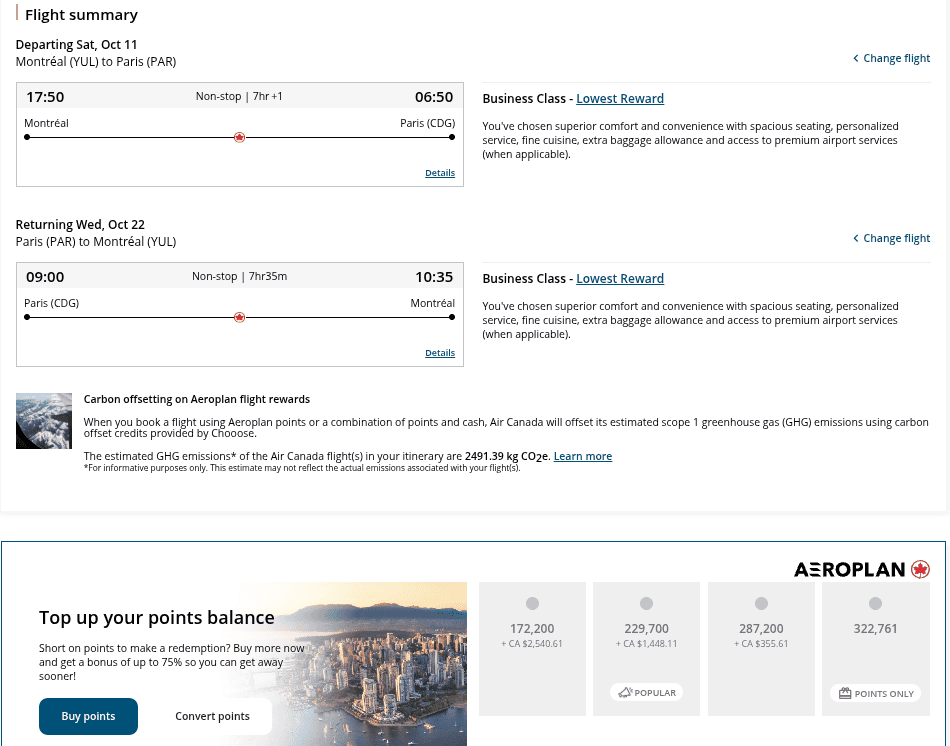
Task: Click the back chevron beside departing Change flight
Action: (x=856, y=58)
